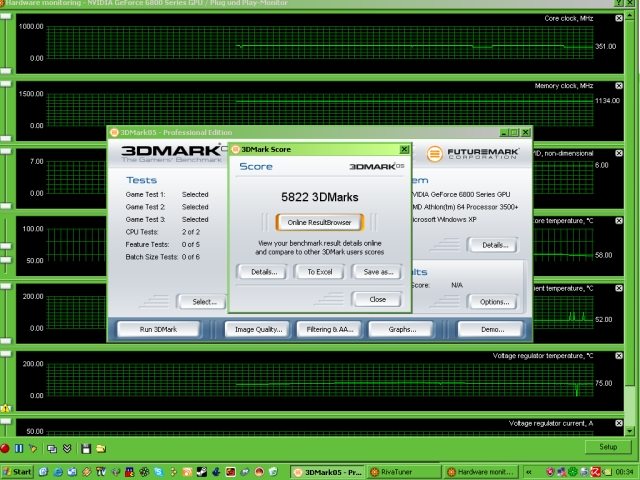Open Filtering & AA options
The image size is (640, 480).
click(330, 329)
